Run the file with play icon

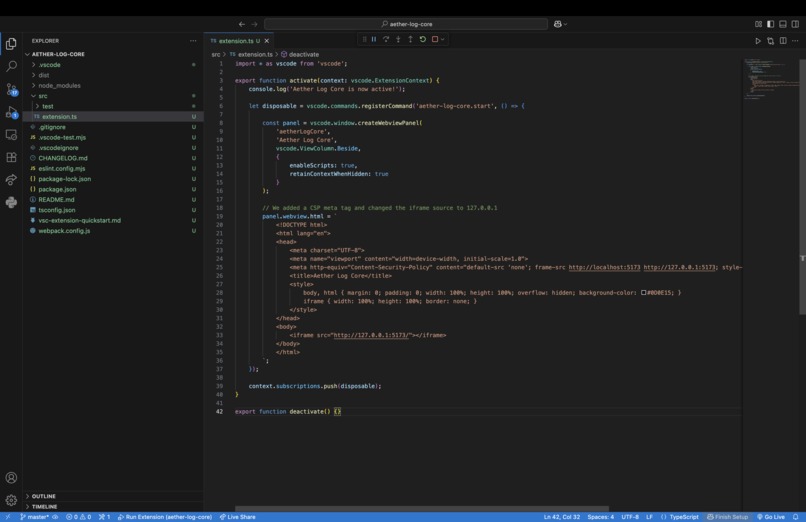tap(758, 41)
